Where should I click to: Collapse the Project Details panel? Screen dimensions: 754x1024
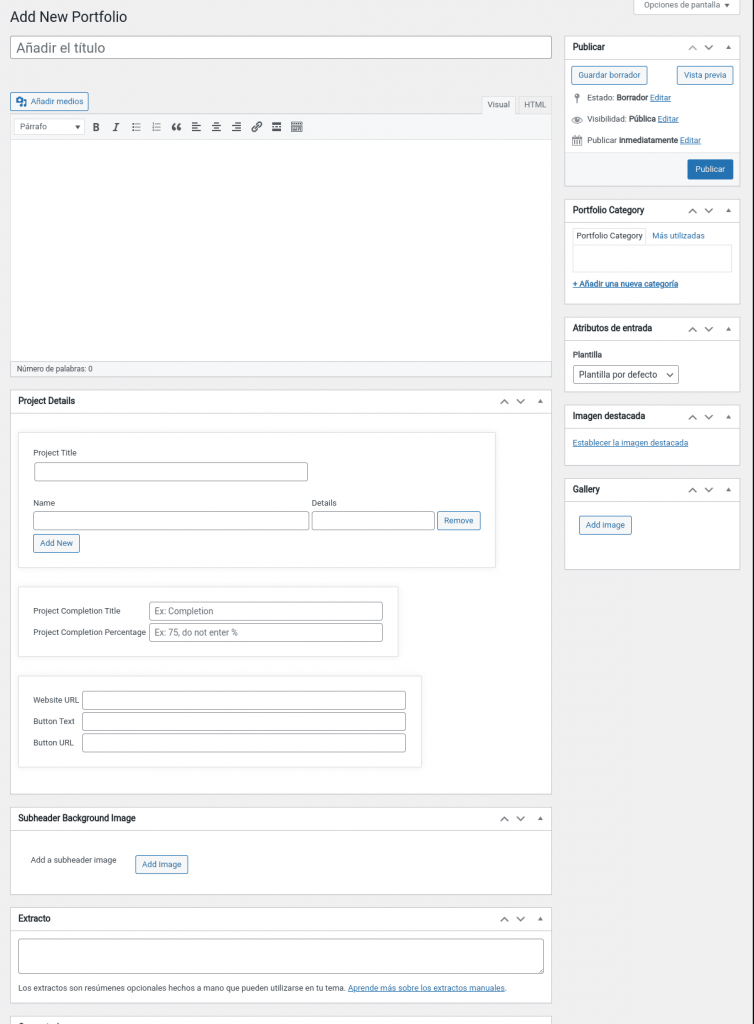(x=540, y=402)
